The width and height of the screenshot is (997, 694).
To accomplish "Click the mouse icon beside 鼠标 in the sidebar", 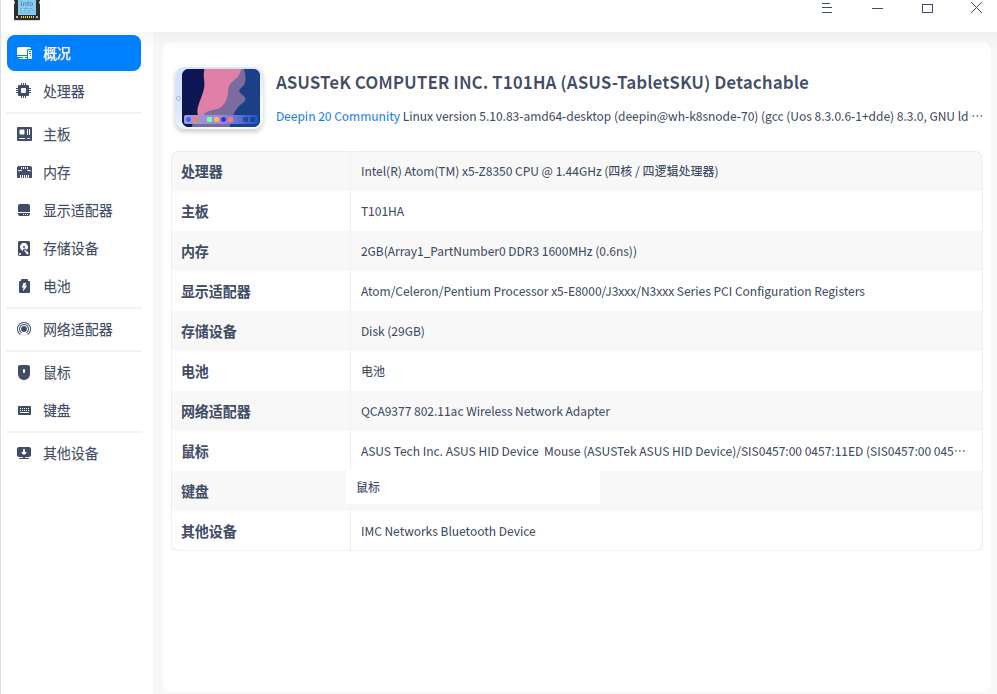I will pyautogui.click(x=24, y=373).
